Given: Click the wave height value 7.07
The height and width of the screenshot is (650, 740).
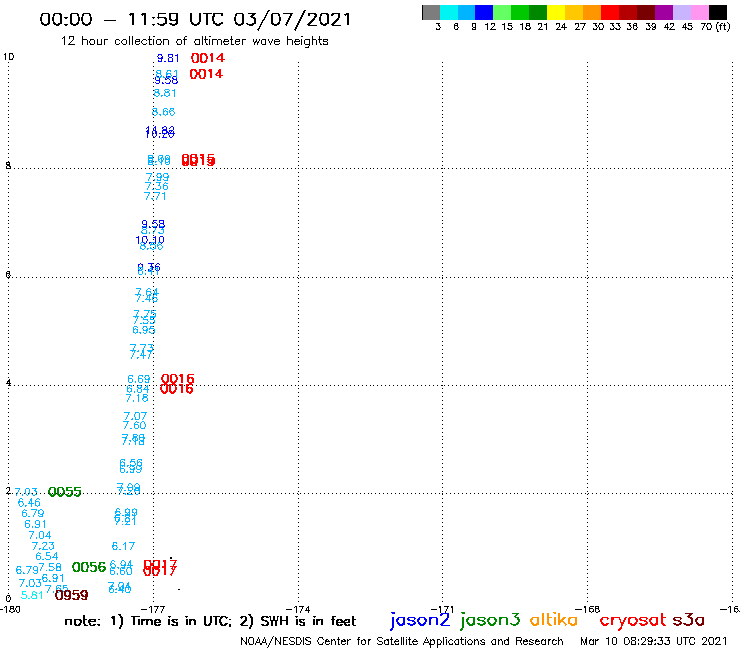Looking at the screenshot, I should pos(135,416).
